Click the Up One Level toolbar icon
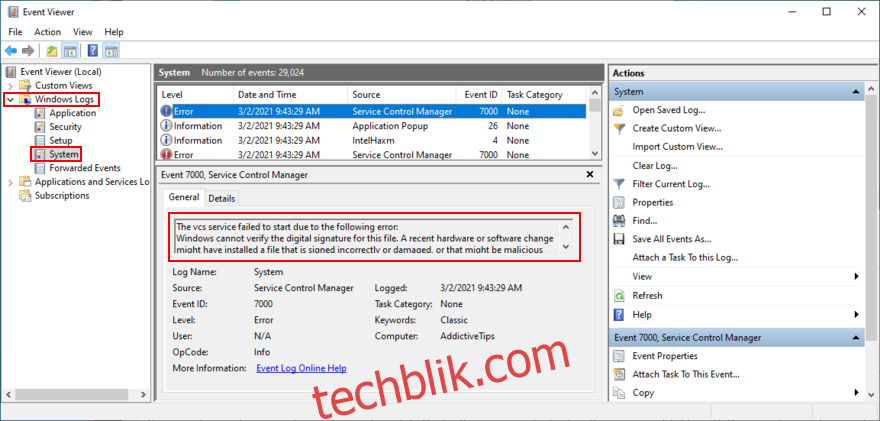This screenshot has height=421, width=880. pos(52,51)
